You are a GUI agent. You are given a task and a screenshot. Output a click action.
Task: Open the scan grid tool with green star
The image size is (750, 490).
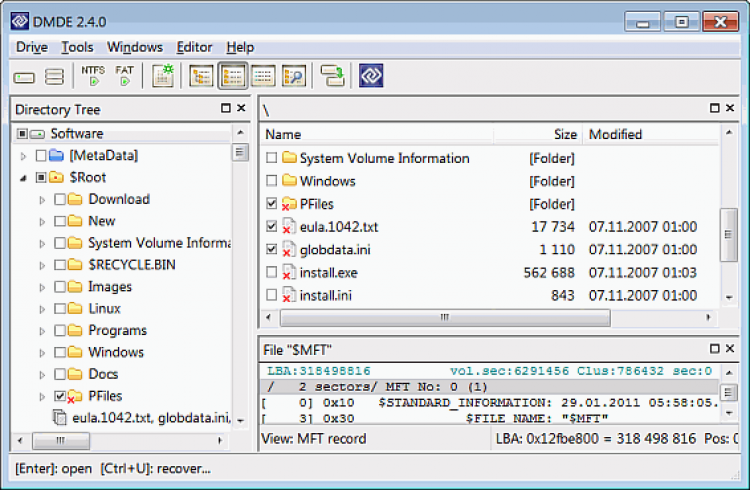pyautogui.click(x=163, y=76)
